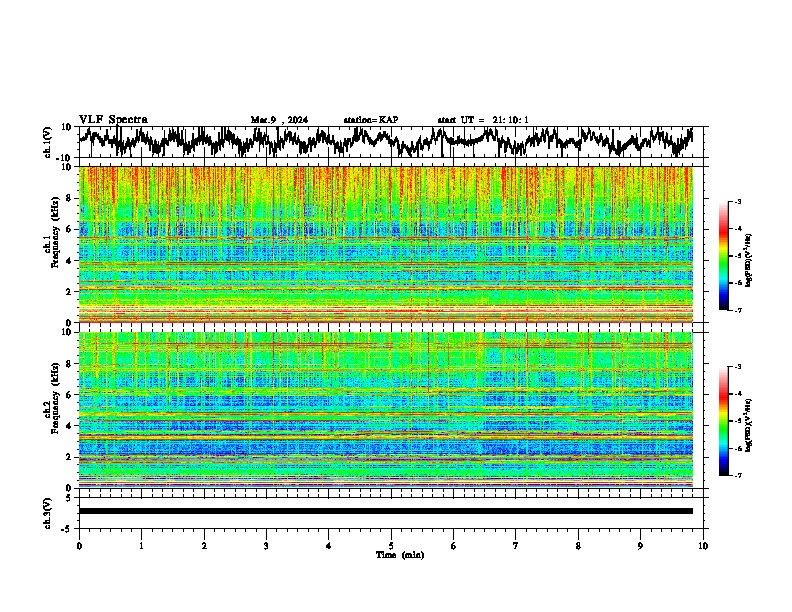Click inside the ch.1 spectrogram
This screenshot has width=792, height=612.
point(386,244)
